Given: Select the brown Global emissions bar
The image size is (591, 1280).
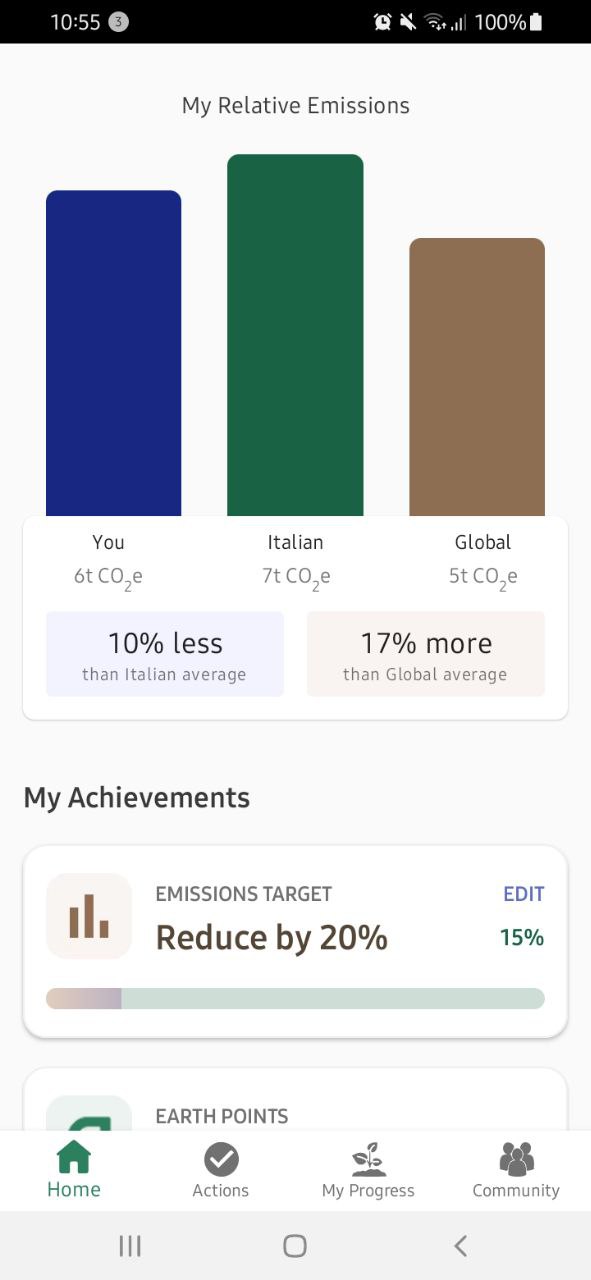Looking at the screenshot, I should coord(477,377).
